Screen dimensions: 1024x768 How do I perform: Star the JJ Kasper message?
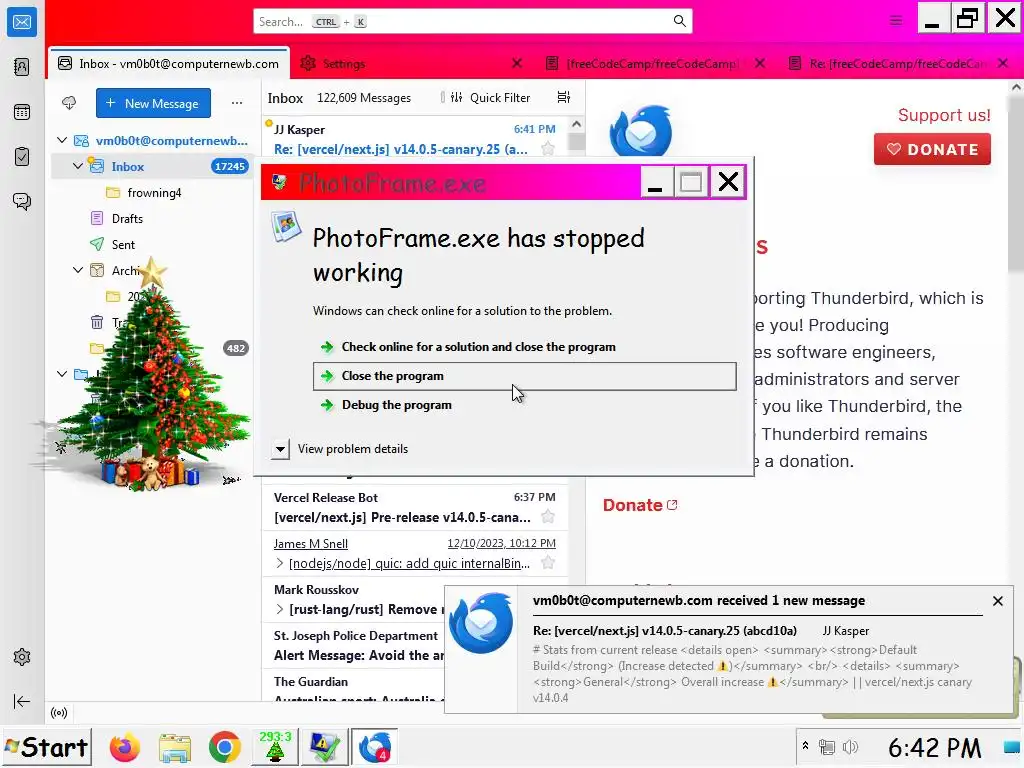[548, 149]
